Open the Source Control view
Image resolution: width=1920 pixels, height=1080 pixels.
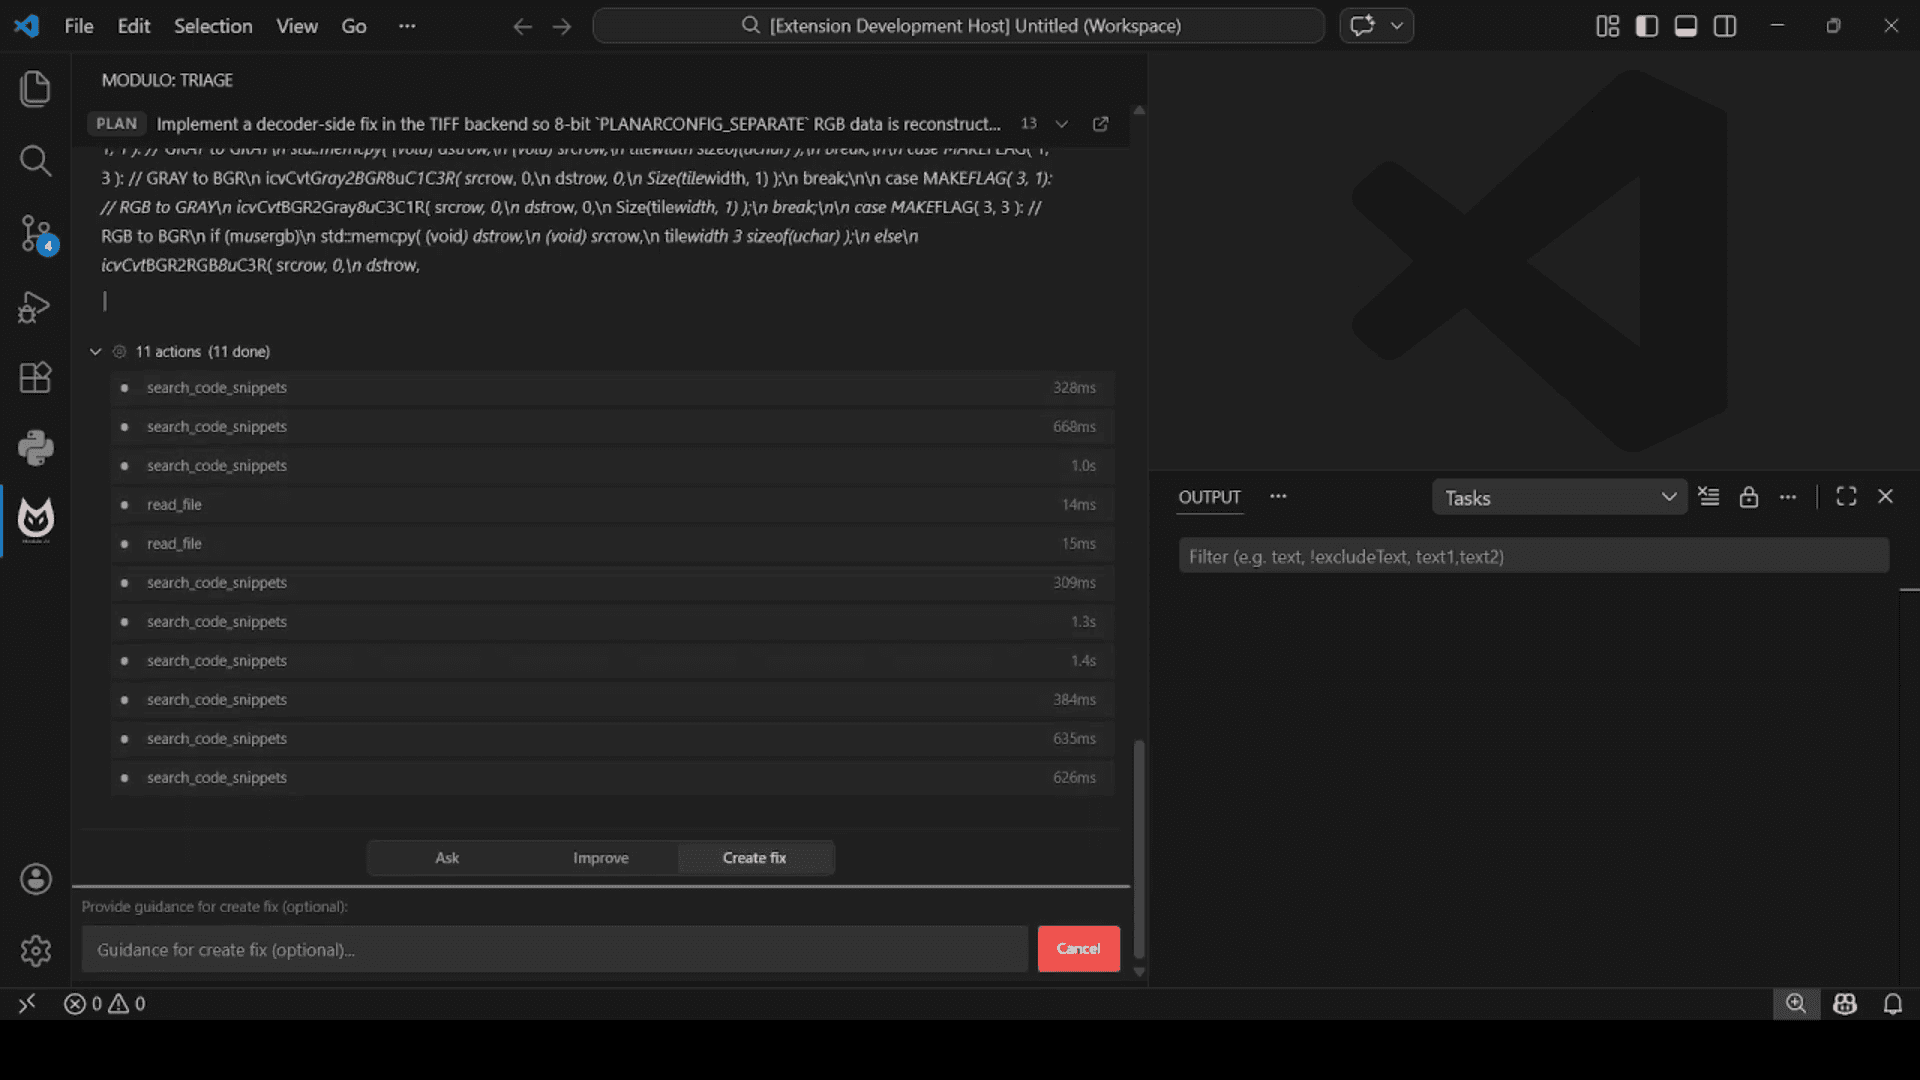click(35, 234)
